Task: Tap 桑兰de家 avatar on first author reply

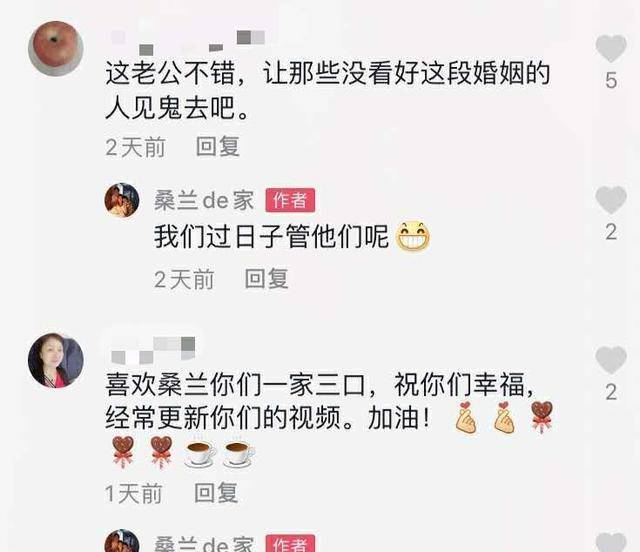Action: coord(122,200)
